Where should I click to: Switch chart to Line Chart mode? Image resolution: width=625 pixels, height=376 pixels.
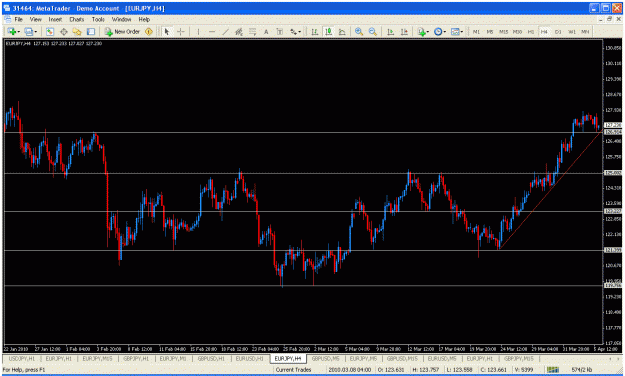point(342,31)
